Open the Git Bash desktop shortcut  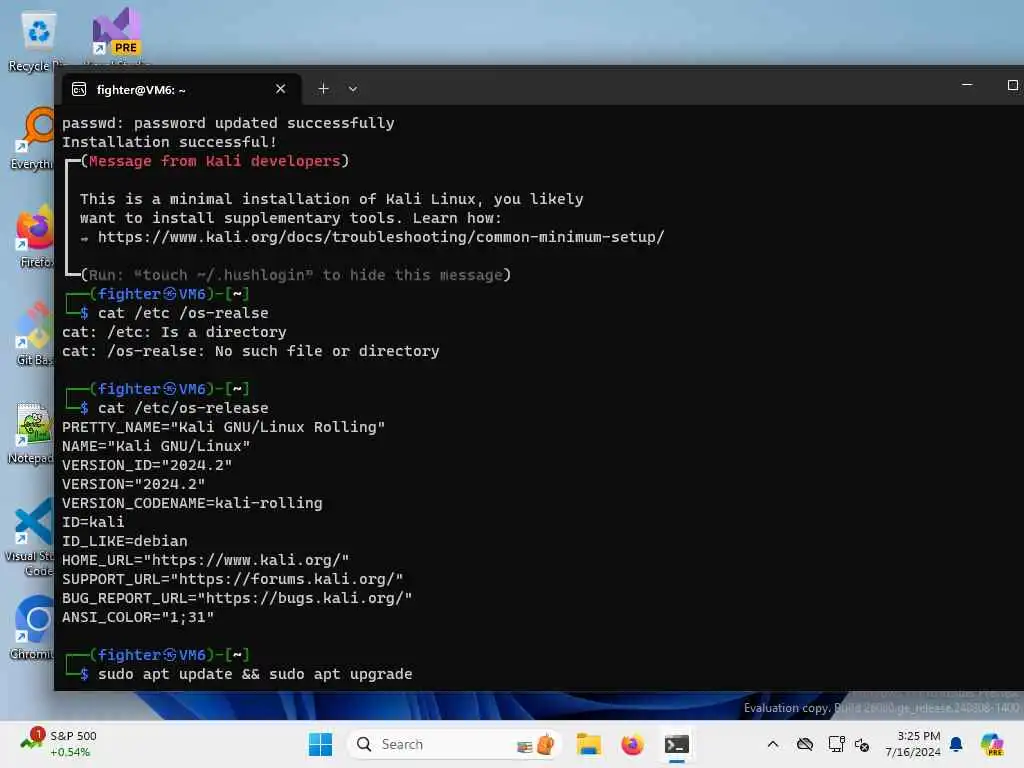click(x=34, y=334)
